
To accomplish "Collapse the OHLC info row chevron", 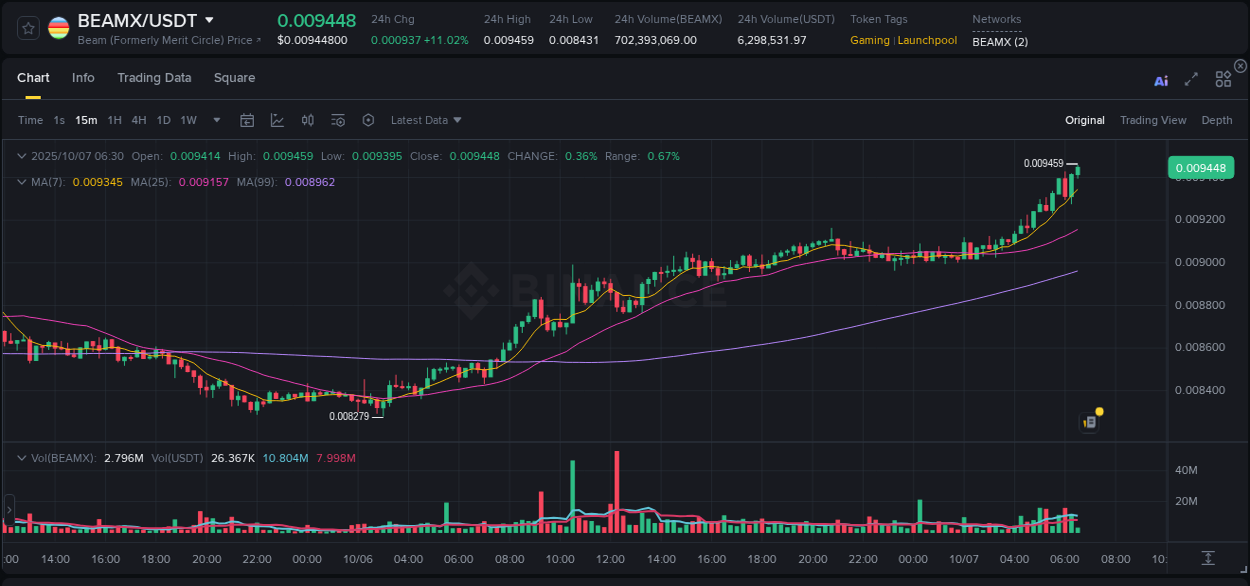I will (x=22, y=156).
